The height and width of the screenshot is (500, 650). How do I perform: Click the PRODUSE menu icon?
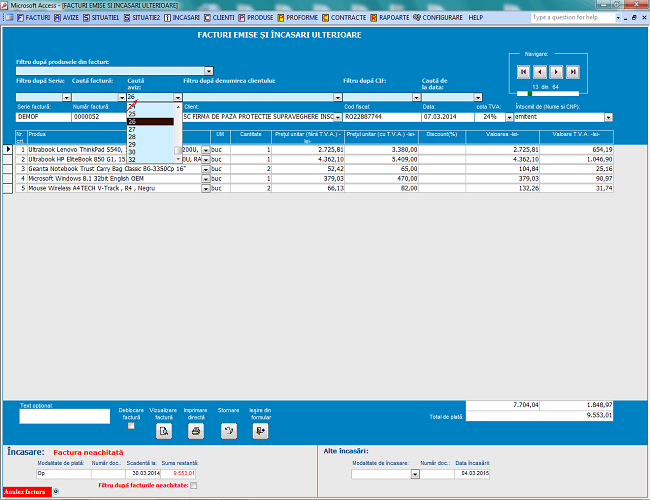click(242, 18)
